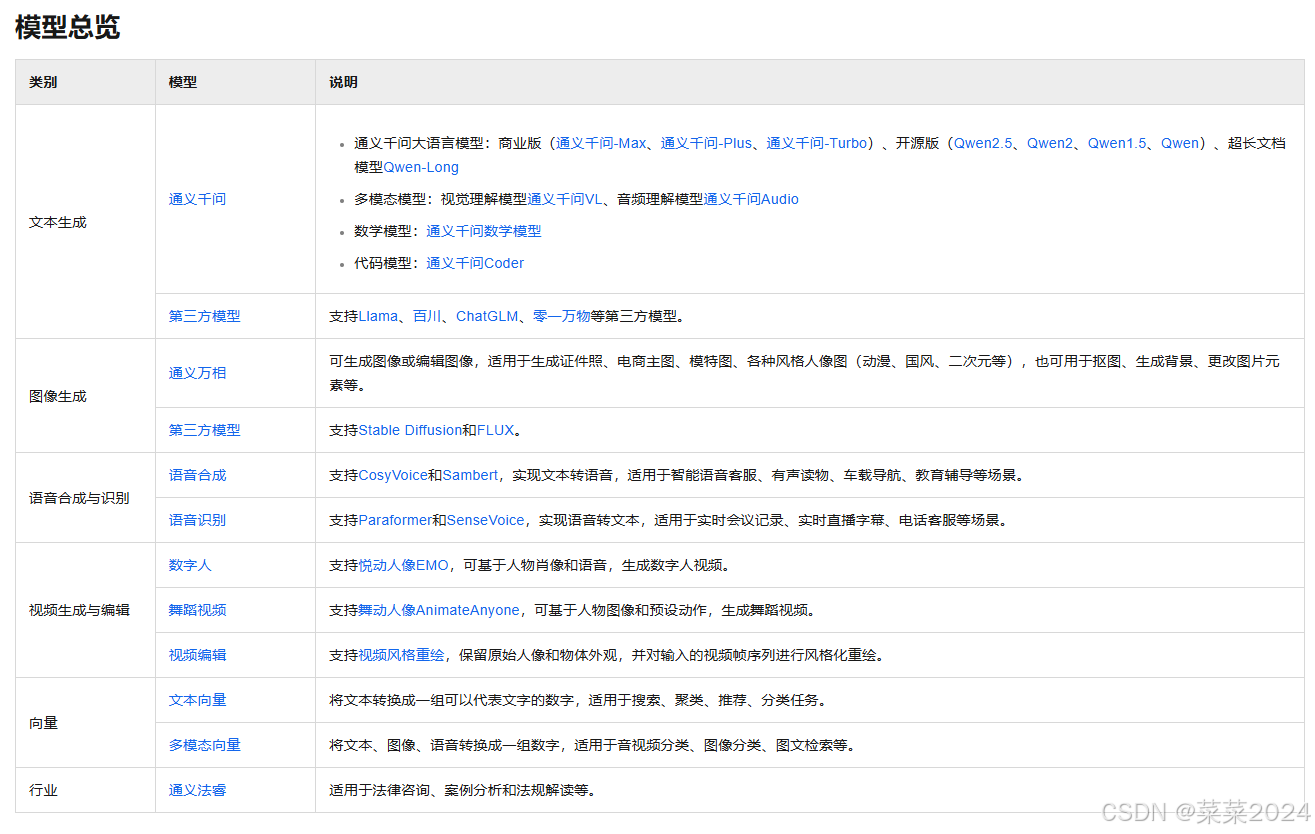Open the Llama link
1315x834 pixels.
[x=378, y=316]
